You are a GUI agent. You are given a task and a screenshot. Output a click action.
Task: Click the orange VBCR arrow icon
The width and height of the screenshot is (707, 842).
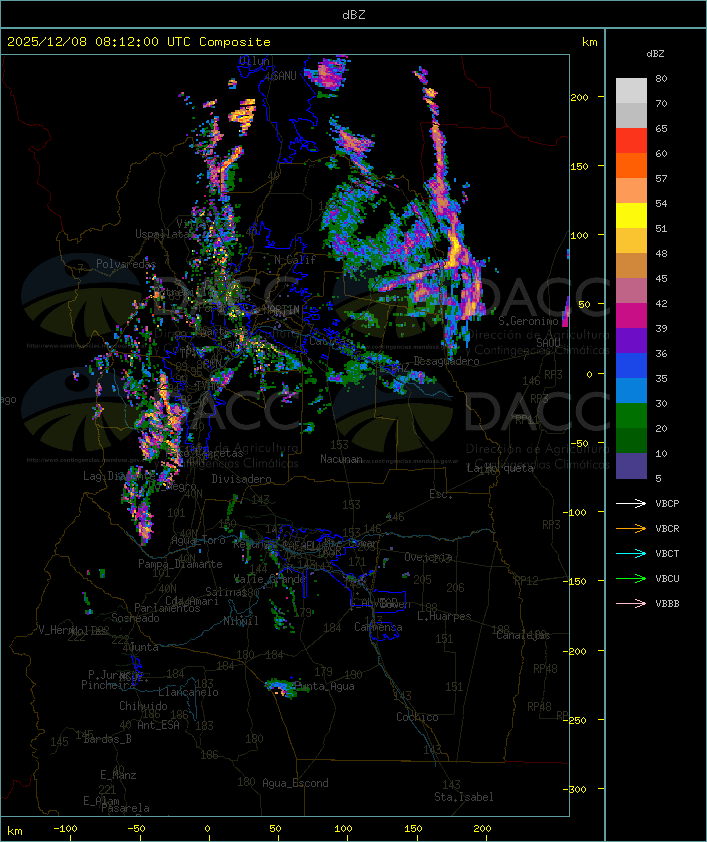[x=631, y=528]
